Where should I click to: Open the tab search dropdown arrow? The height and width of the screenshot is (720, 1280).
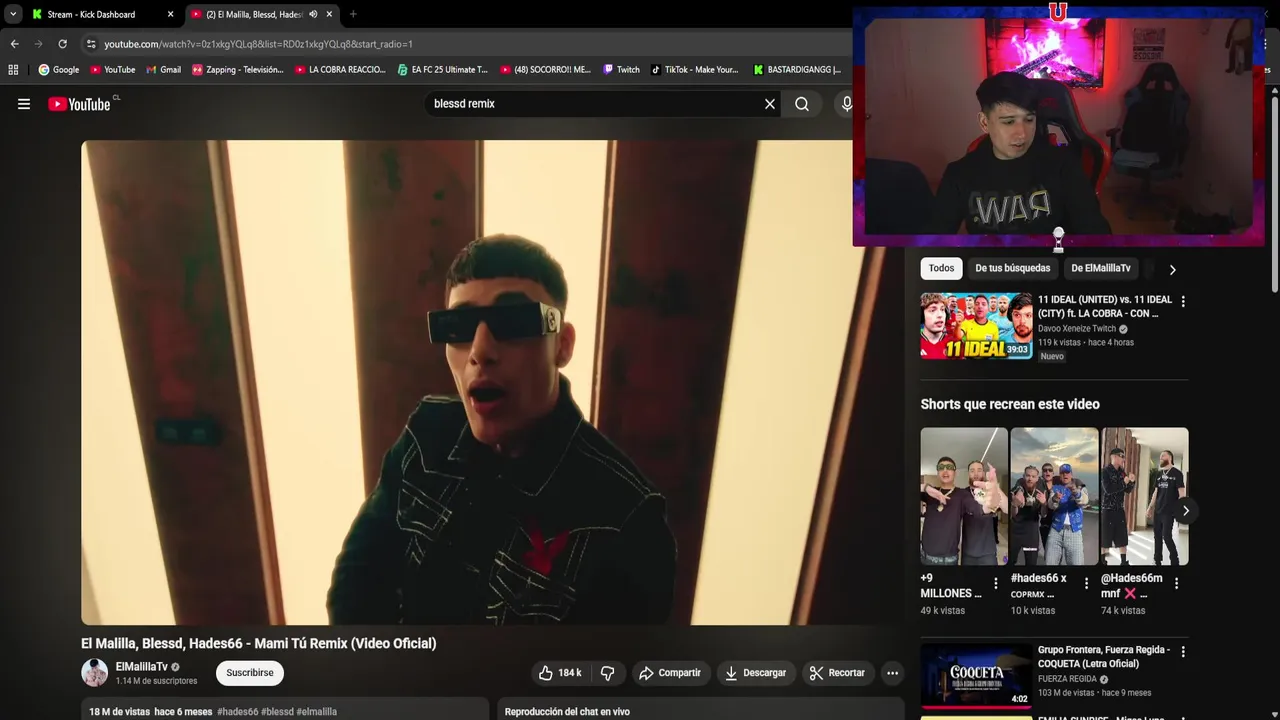coord(13,14)
